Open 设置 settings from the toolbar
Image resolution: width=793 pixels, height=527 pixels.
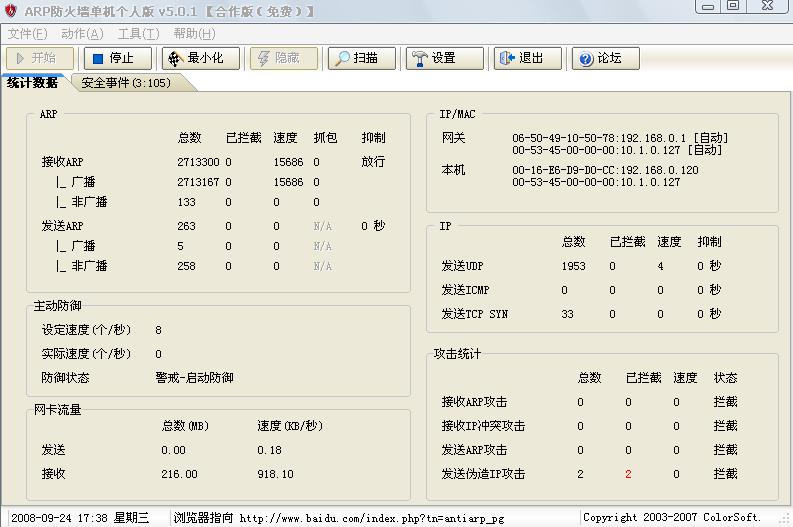[444, 58]
